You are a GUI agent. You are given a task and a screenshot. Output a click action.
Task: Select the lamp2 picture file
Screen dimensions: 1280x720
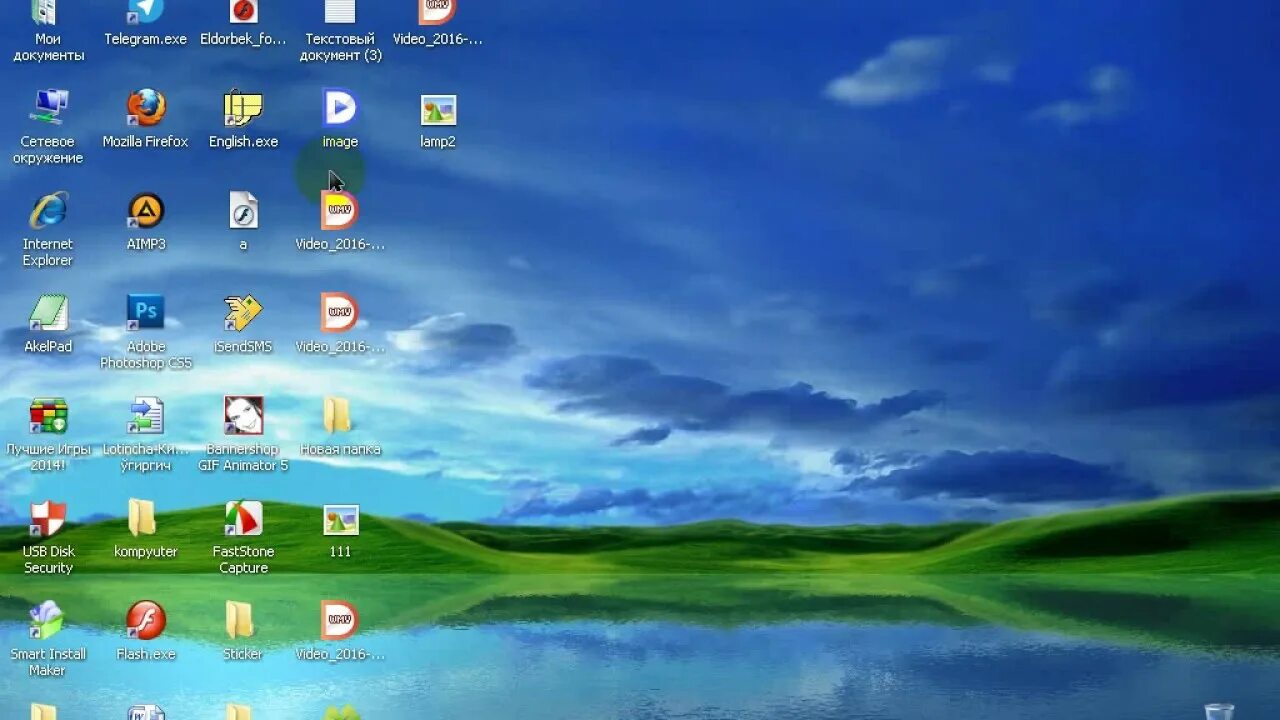pyautogui.click(x=438, y=119)
